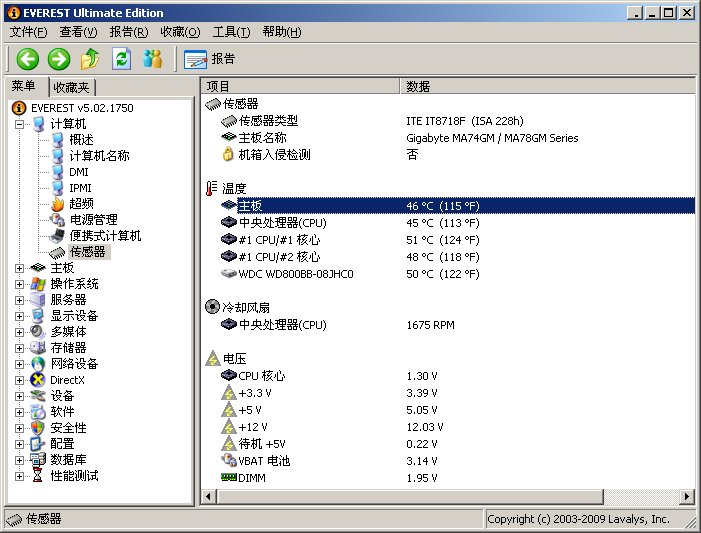701x533 pixels.
Task: Select the DIMM voltage row
Action: [448, 478]
